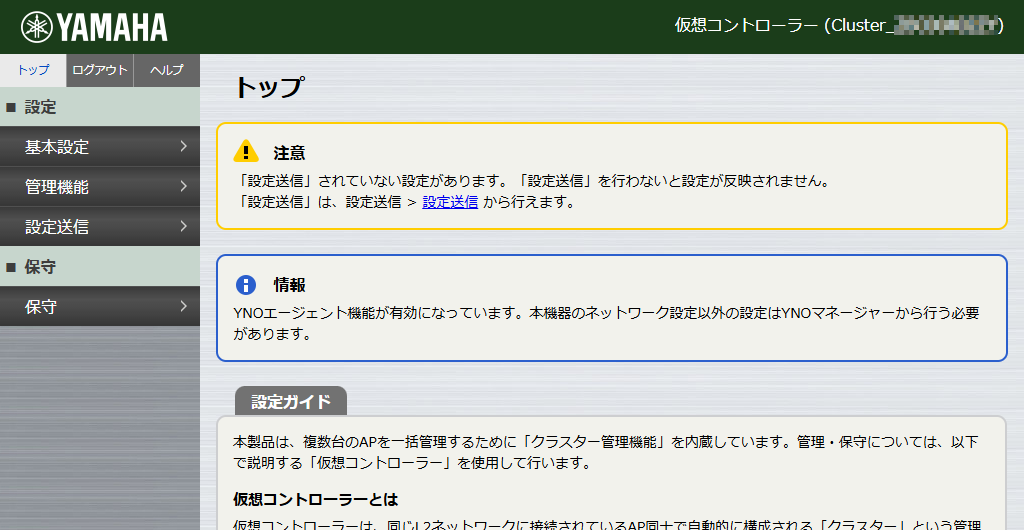Image resolution: width=1024 pixels, height=530 pixels.
Task: Click the Yamaha tuning fork logo
Action: tap(37, 27)
